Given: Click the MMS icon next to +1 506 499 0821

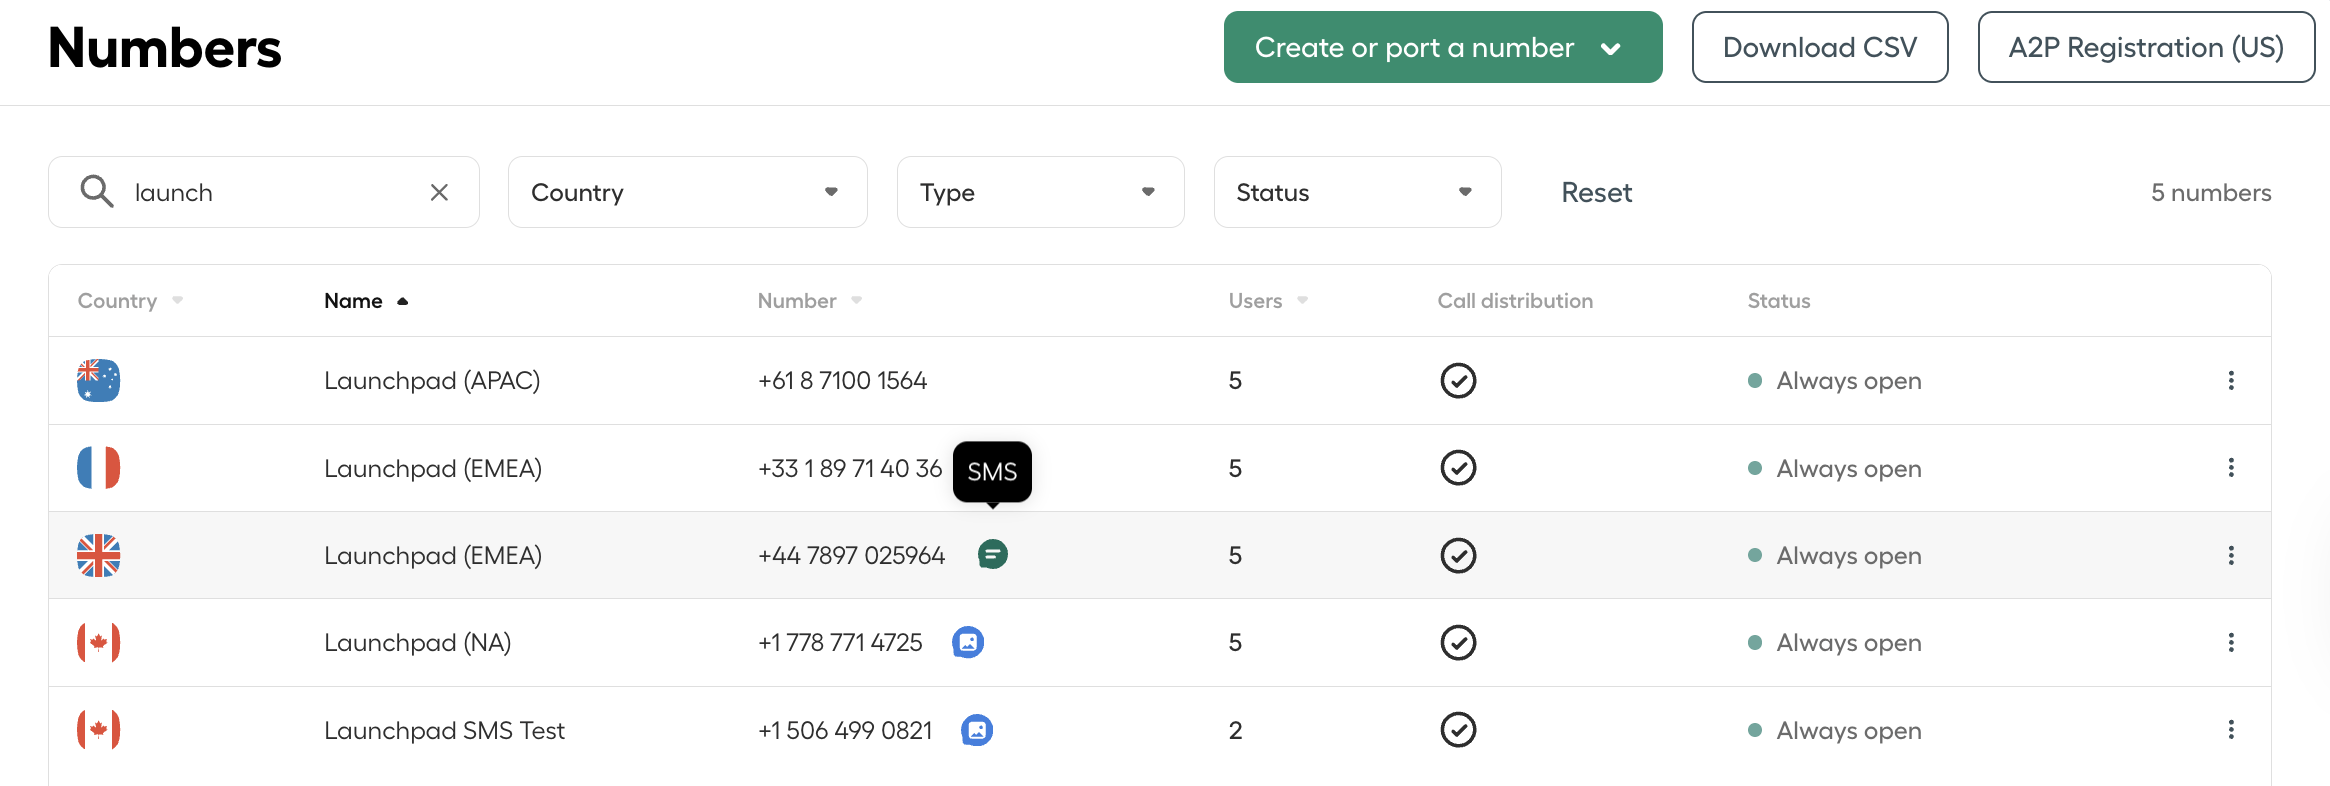Looking at the screenshot, I should tap(977, 730).
